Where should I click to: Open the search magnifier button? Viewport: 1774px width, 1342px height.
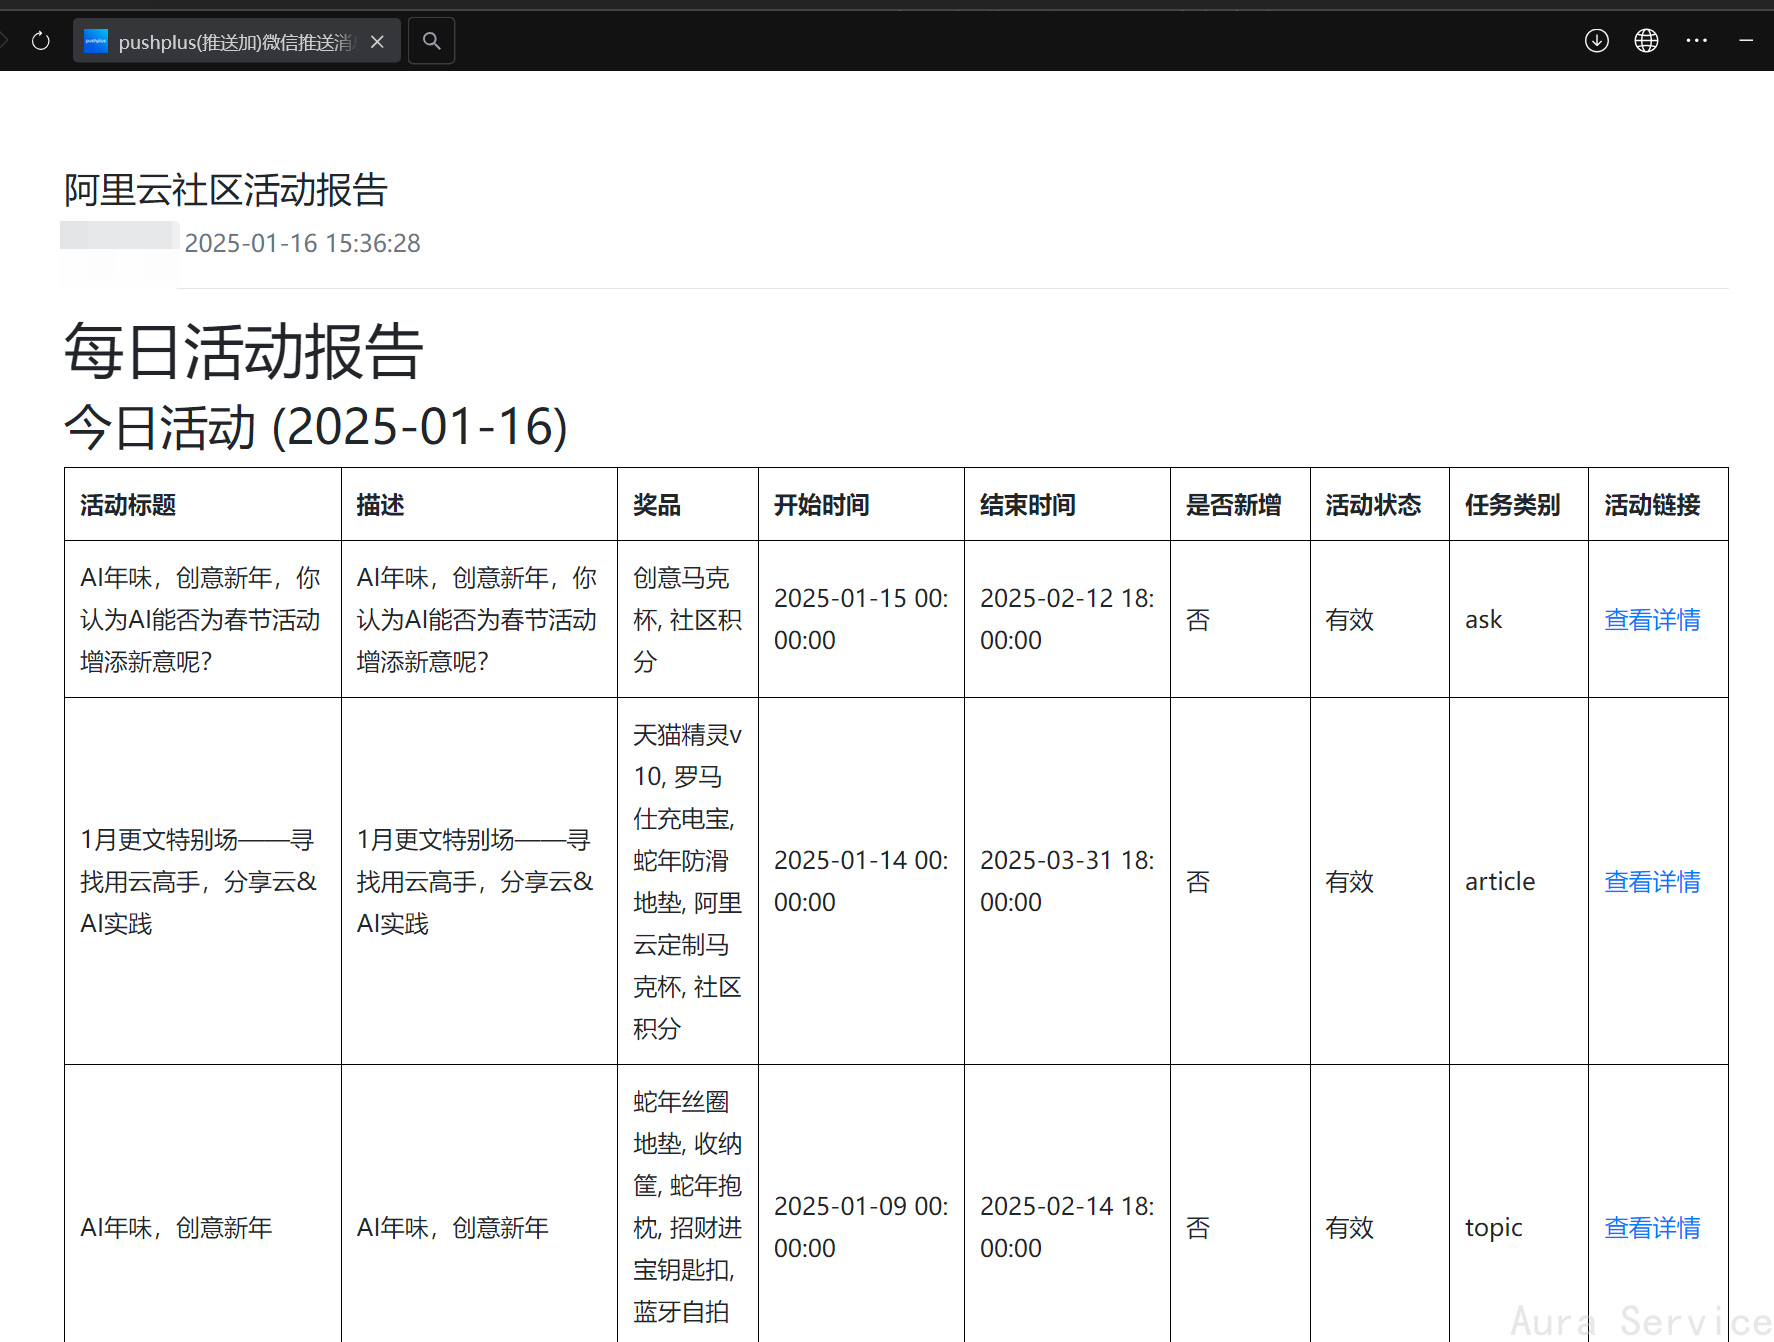(x=432, y=41)
